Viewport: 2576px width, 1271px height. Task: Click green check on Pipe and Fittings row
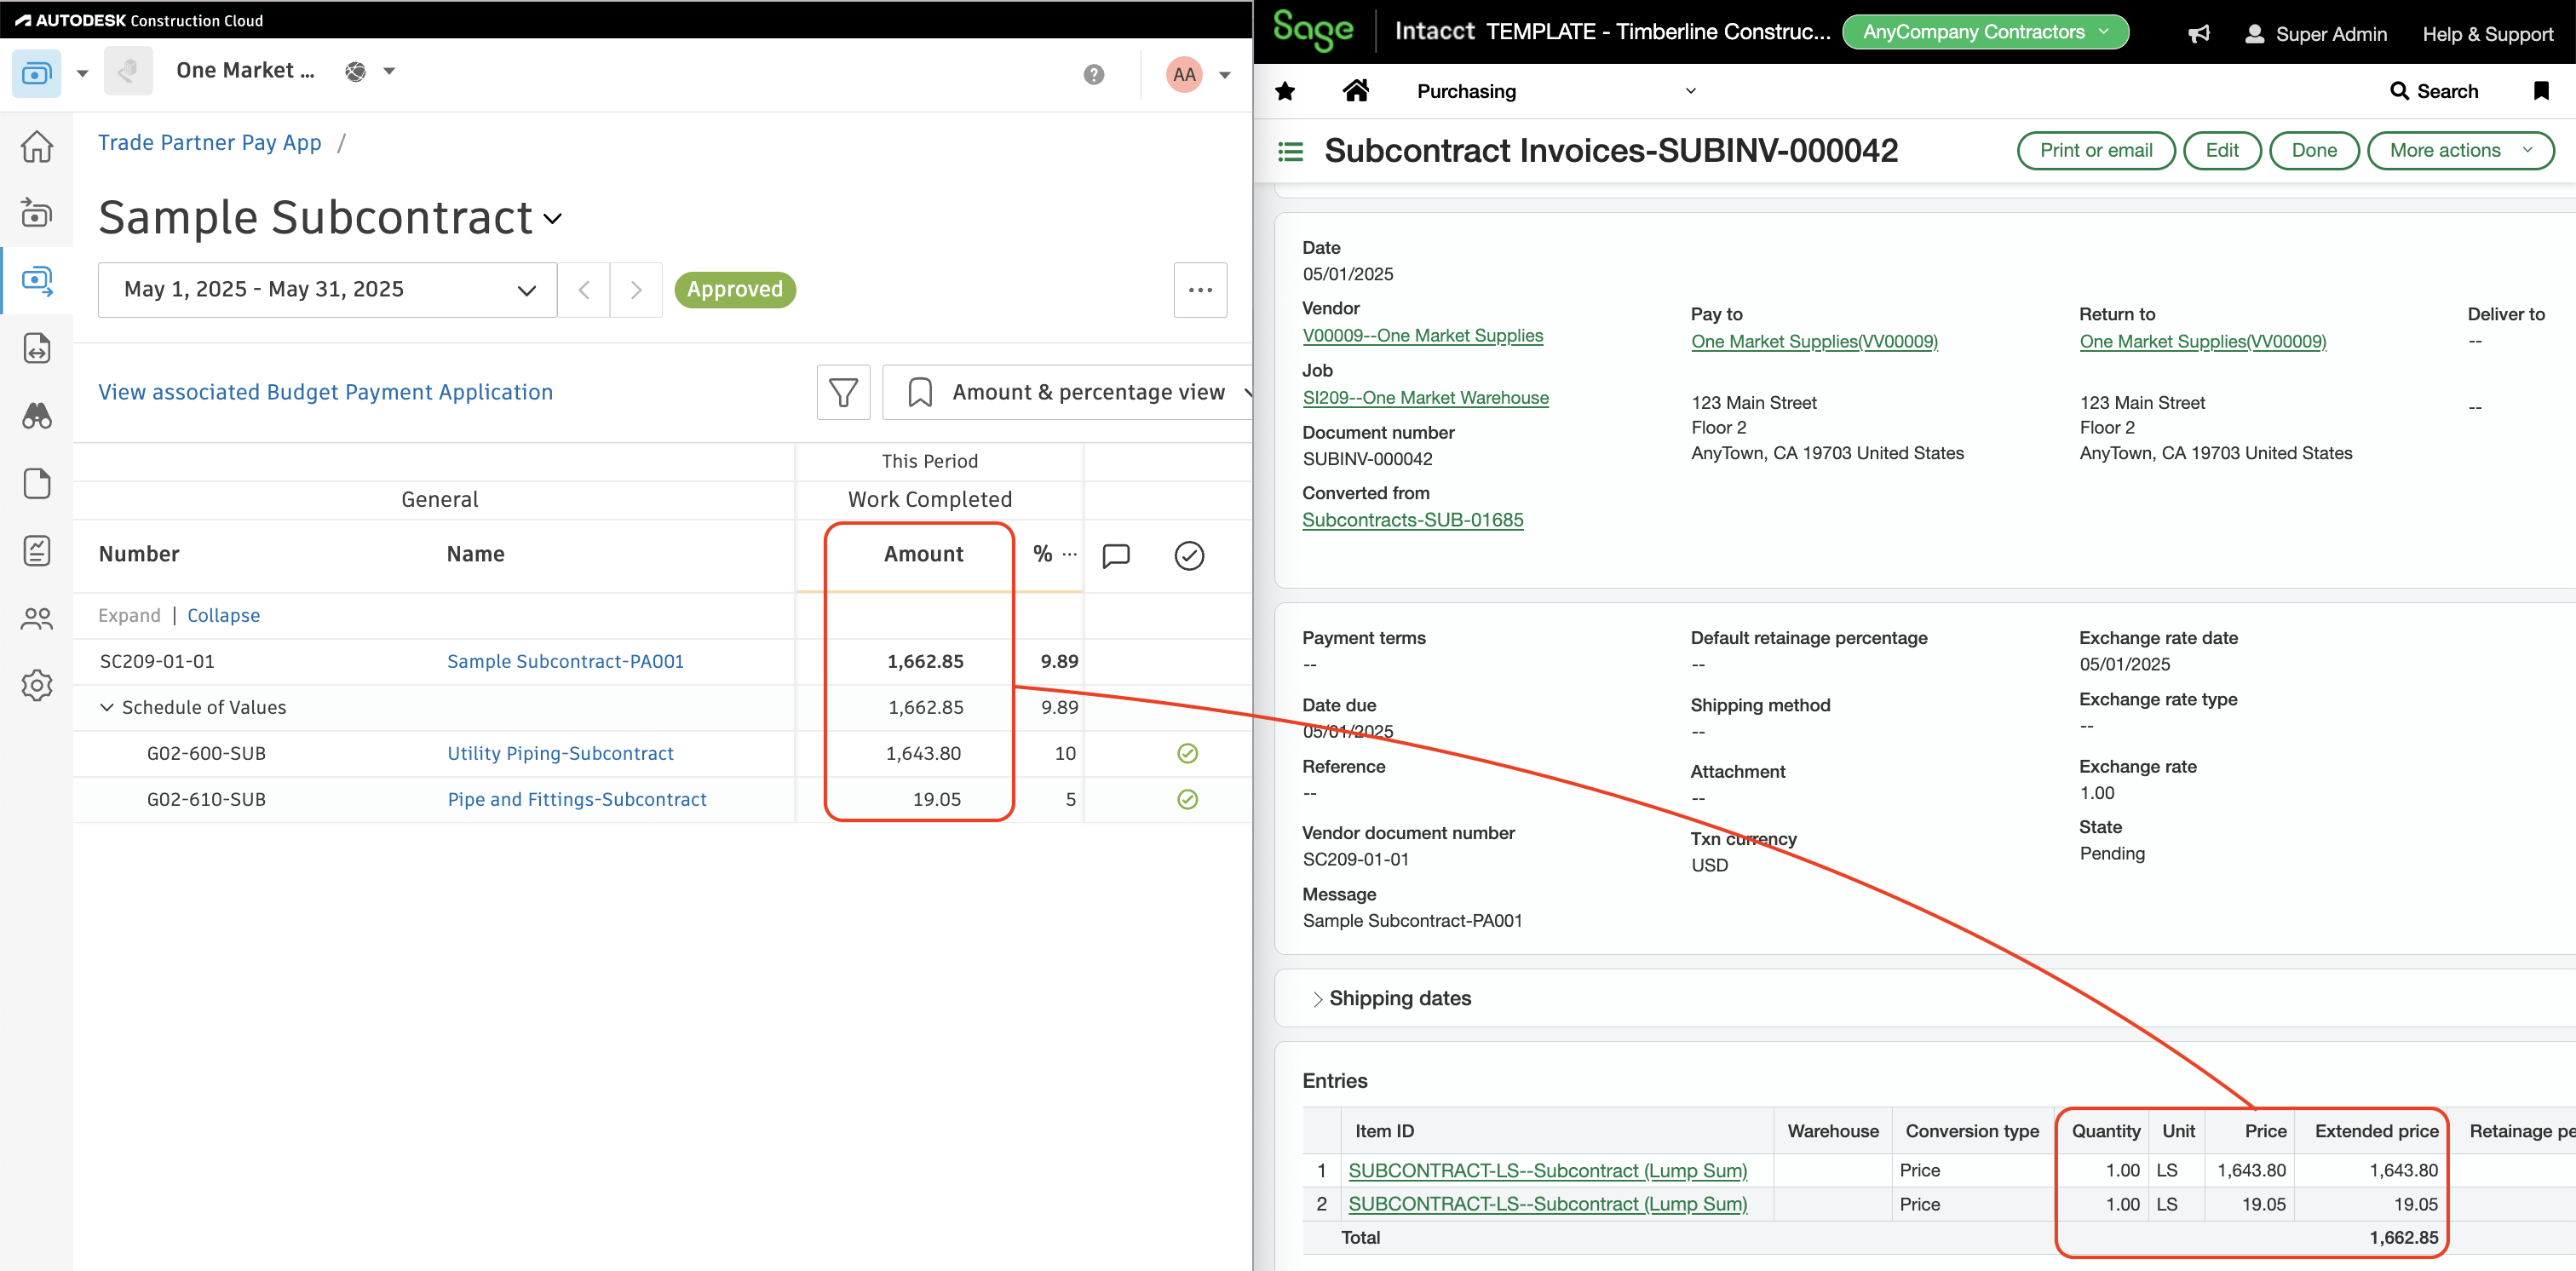[1188, 799]
